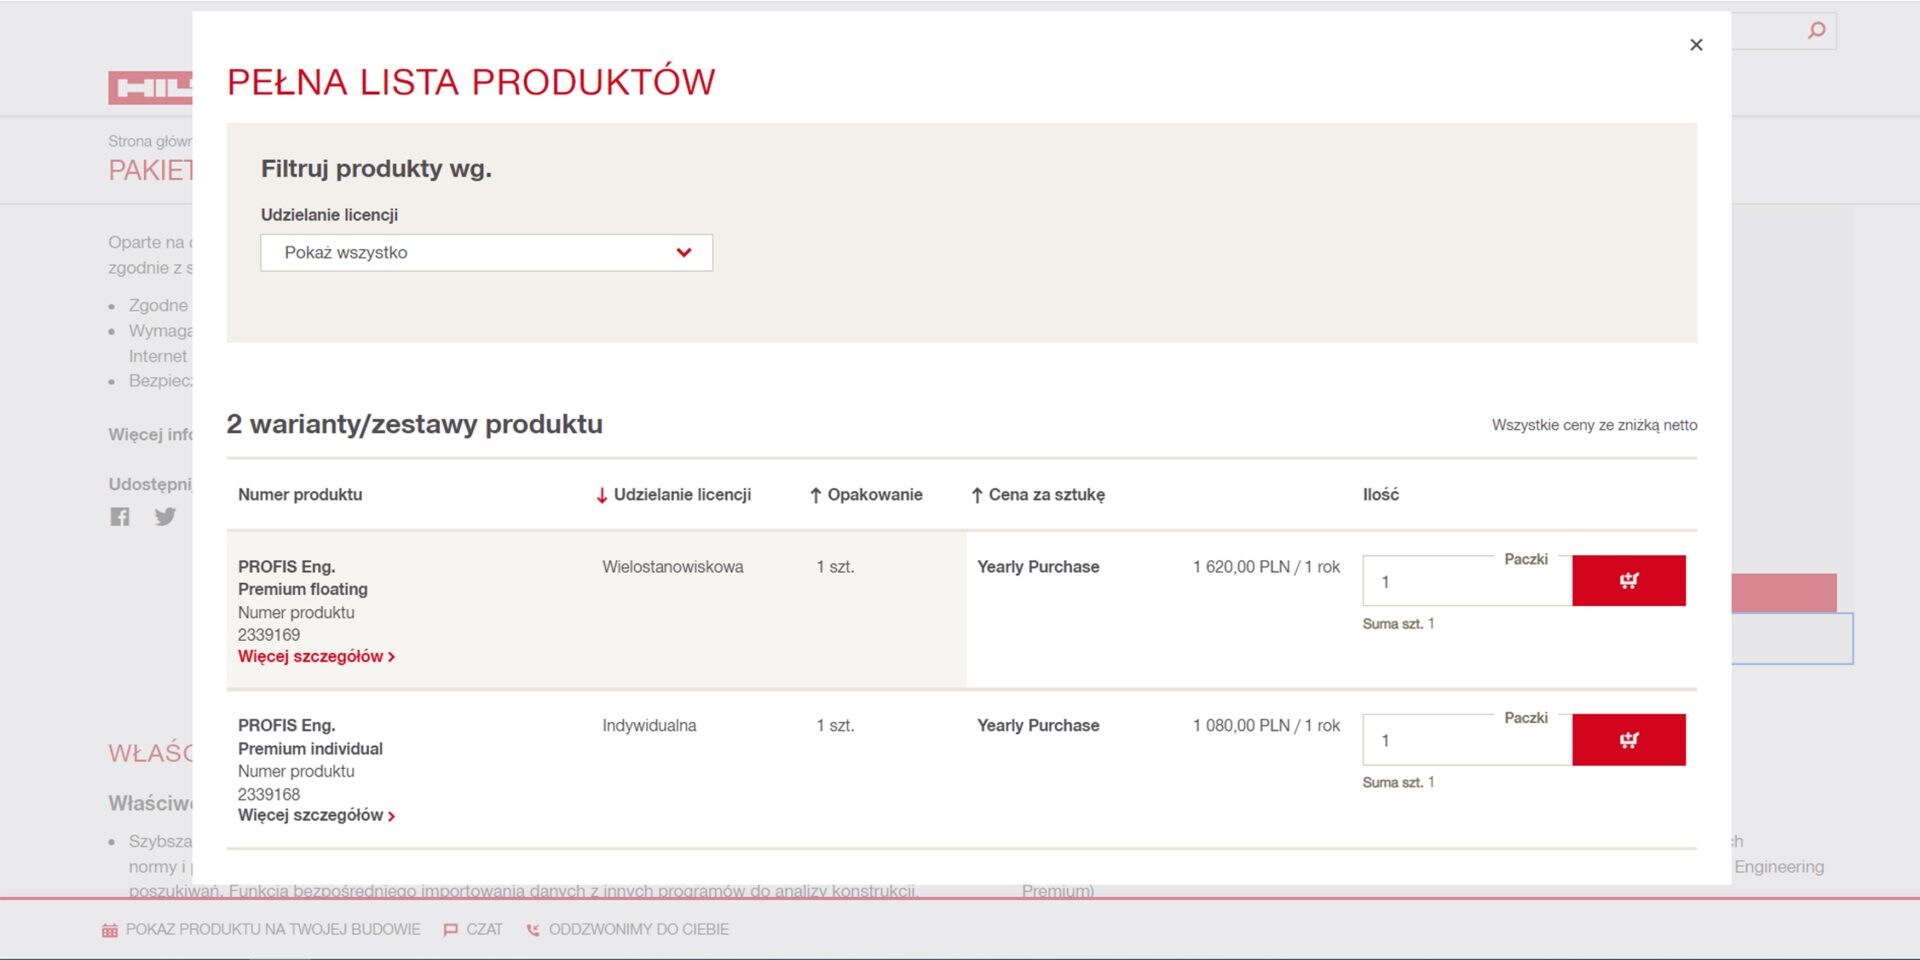Open more details for product 2339169
The height and width of the screenshot is (960, 1920).
point(316,657)
